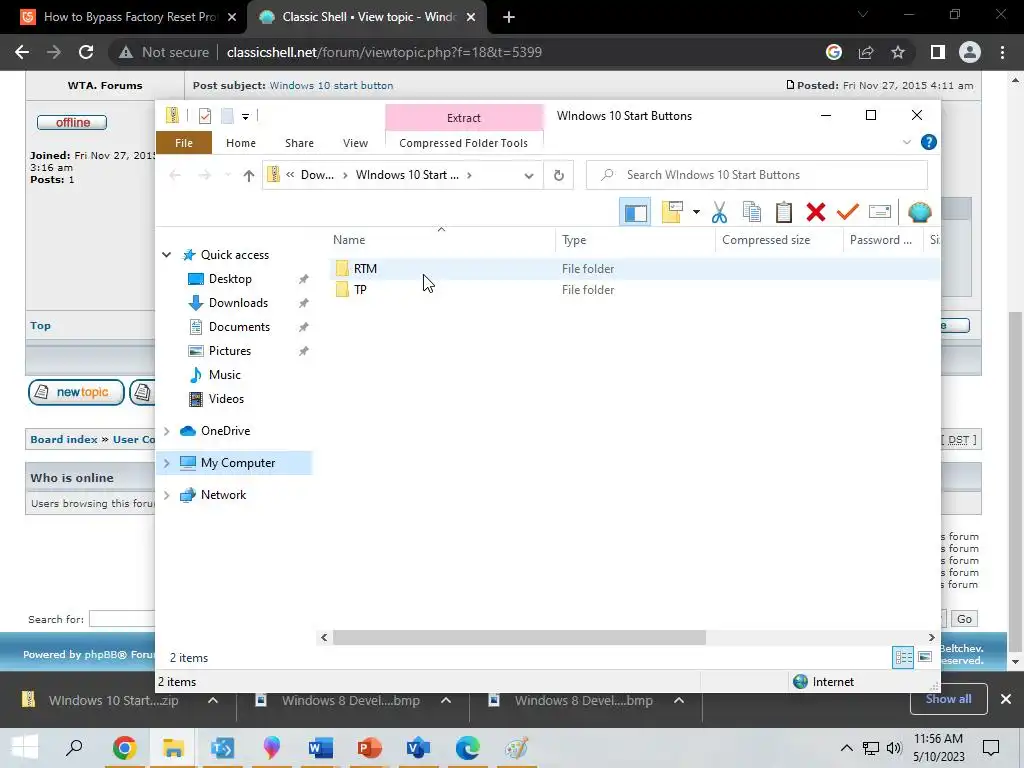
Task: Select the Compressed Folder Tools tab
Action: click(x=463, y=143)
